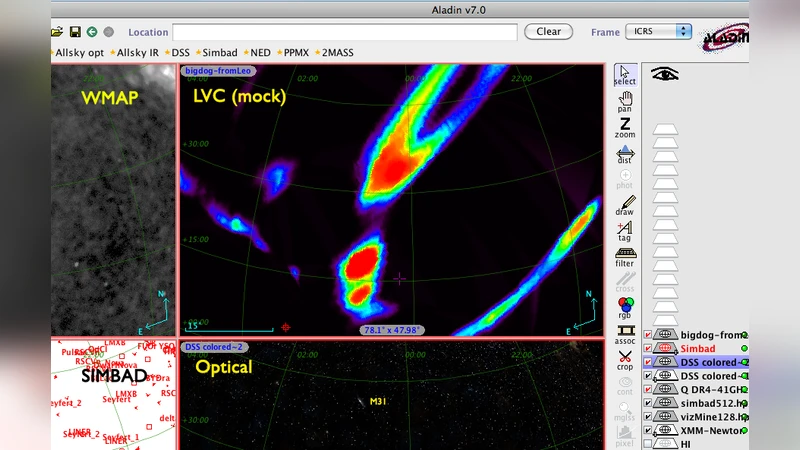Select the tag annotation tool

click(x=625, y=231)
